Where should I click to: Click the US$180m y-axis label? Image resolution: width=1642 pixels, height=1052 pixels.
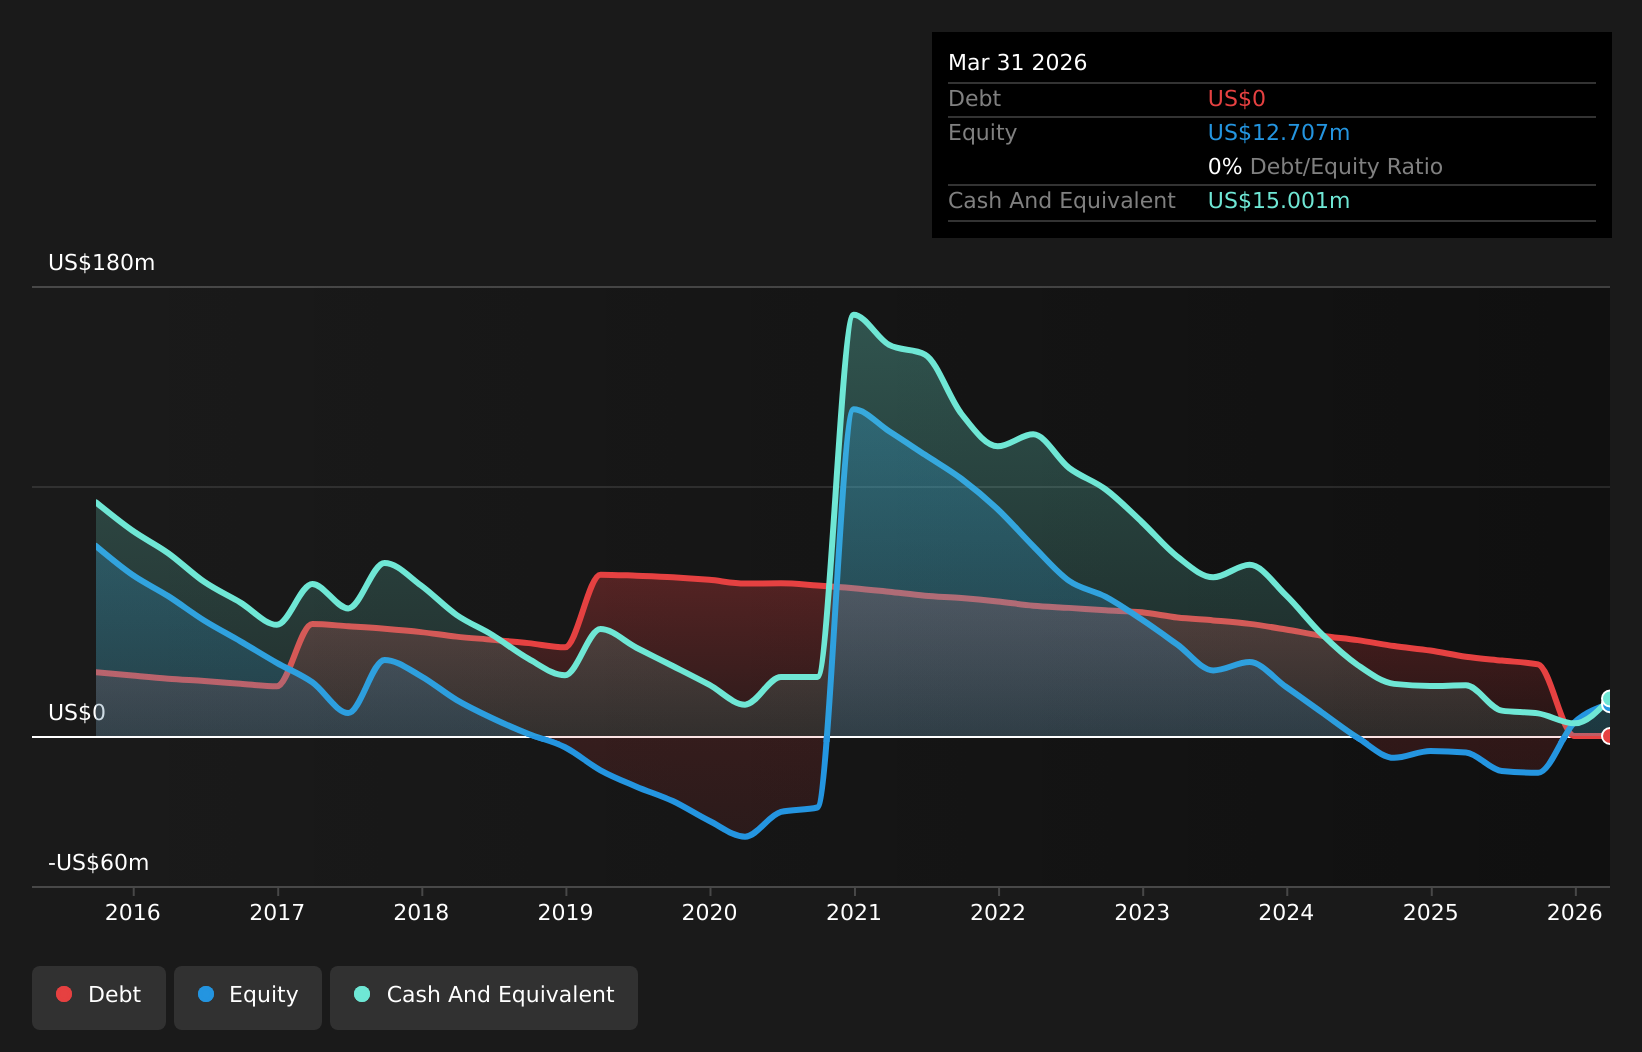(x=102, y=263)
